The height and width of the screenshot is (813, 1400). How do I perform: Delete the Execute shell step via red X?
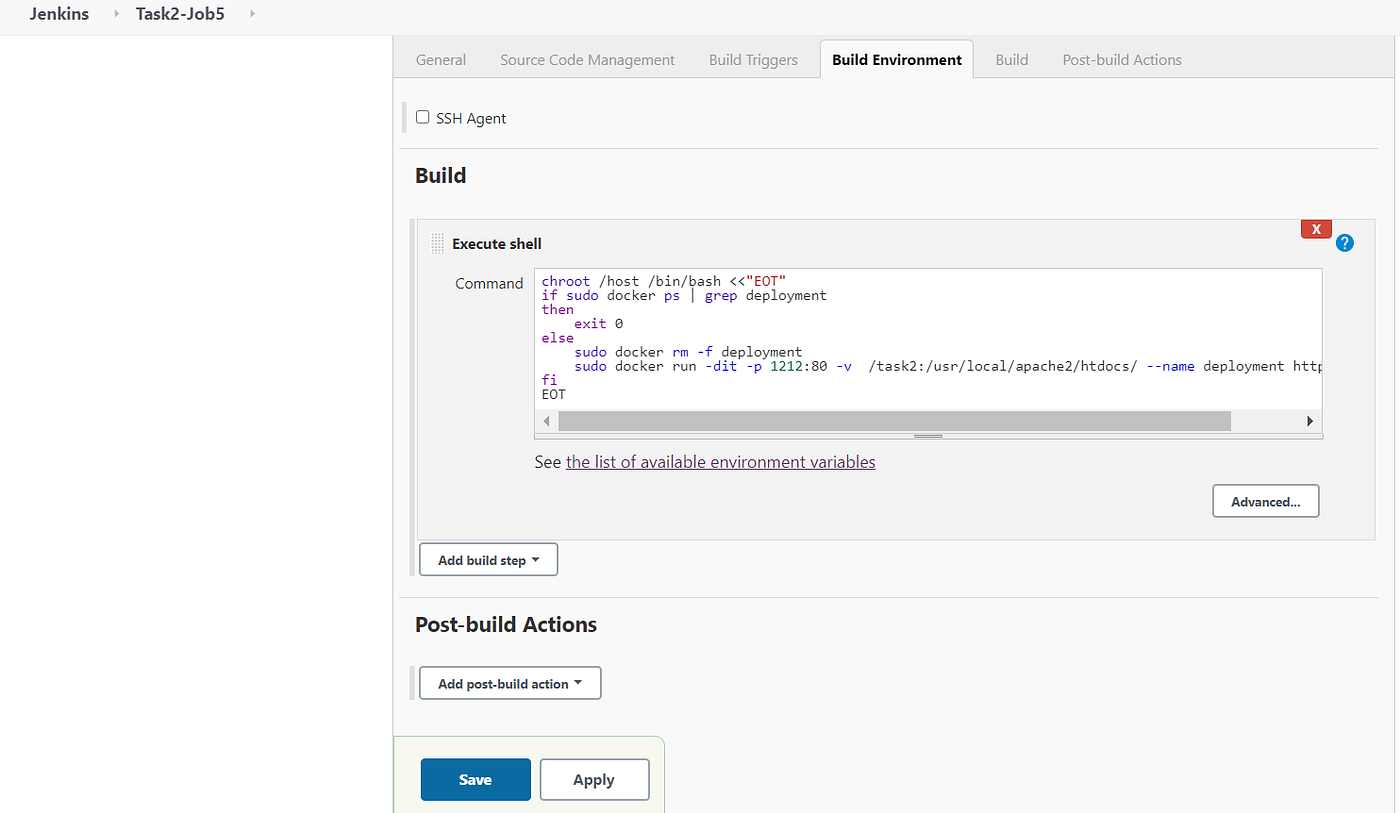pos(1316,228)
